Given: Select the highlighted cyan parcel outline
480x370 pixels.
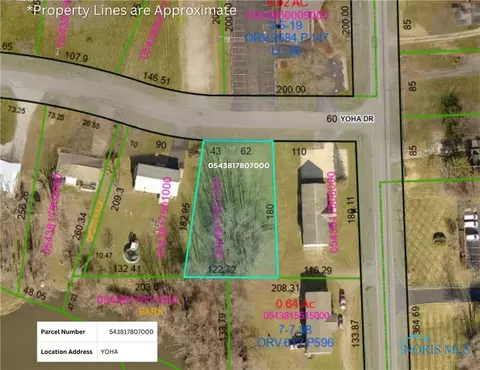Looking at the screenshot, I should tap(231, 209).
